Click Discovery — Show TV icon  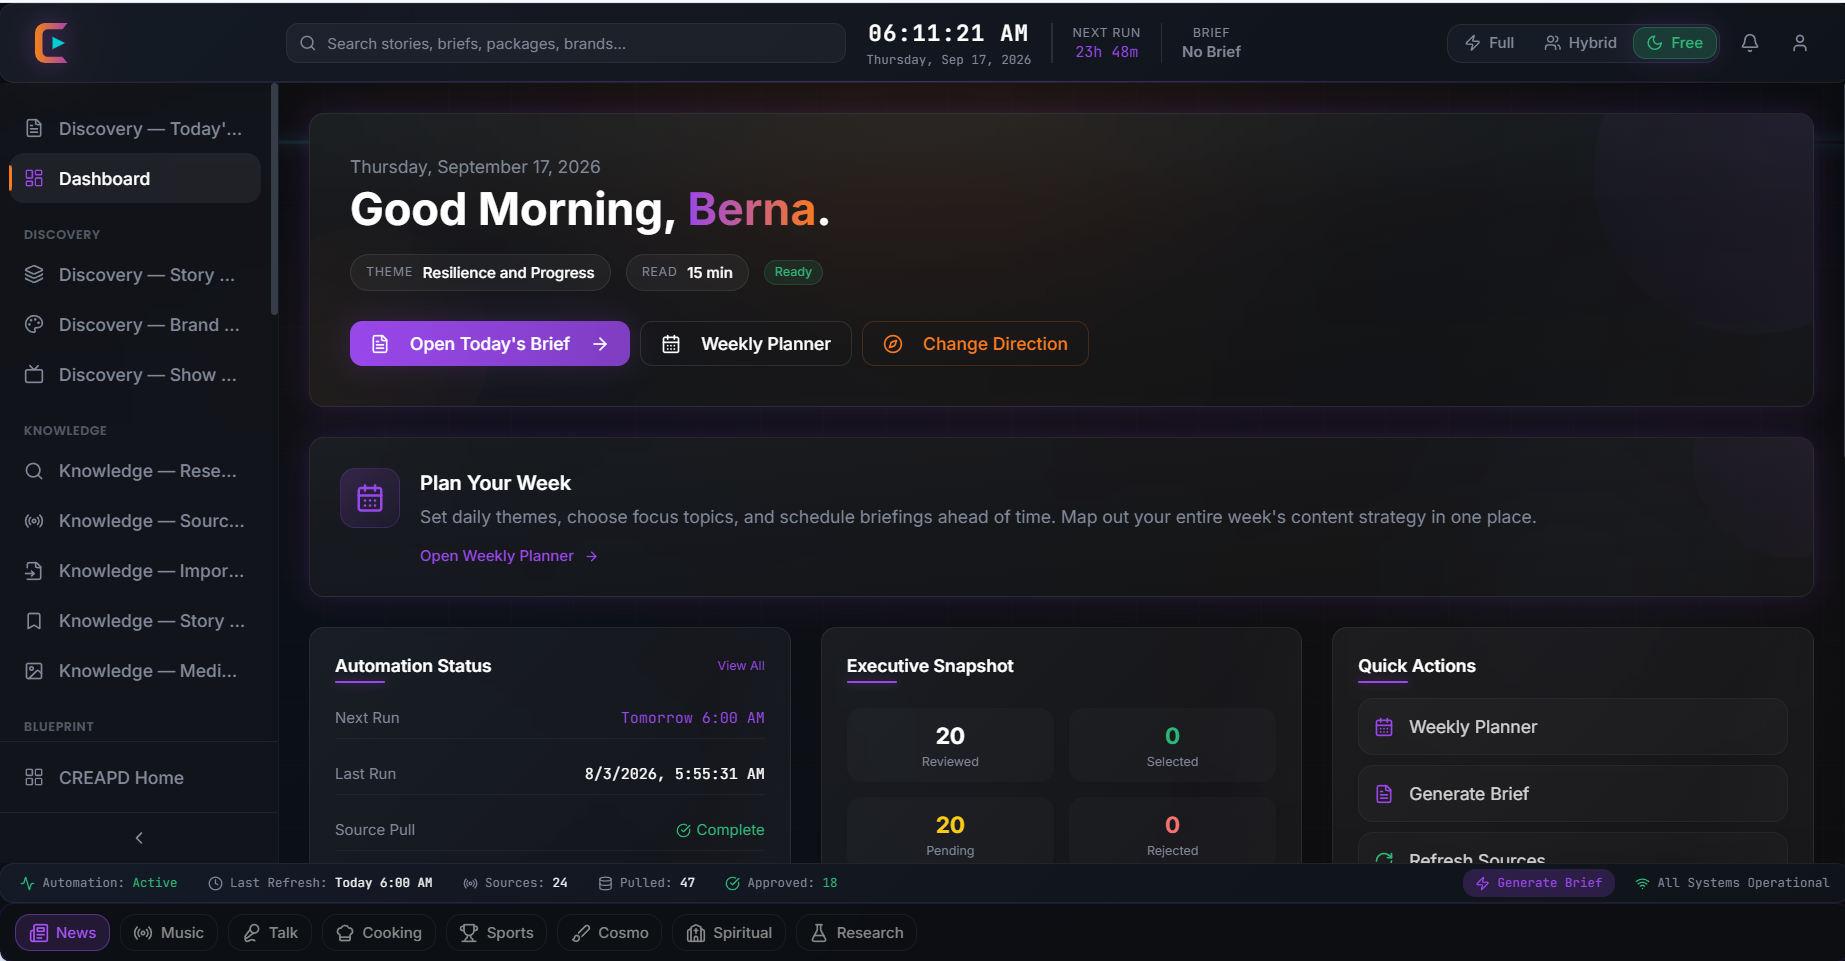34,374
